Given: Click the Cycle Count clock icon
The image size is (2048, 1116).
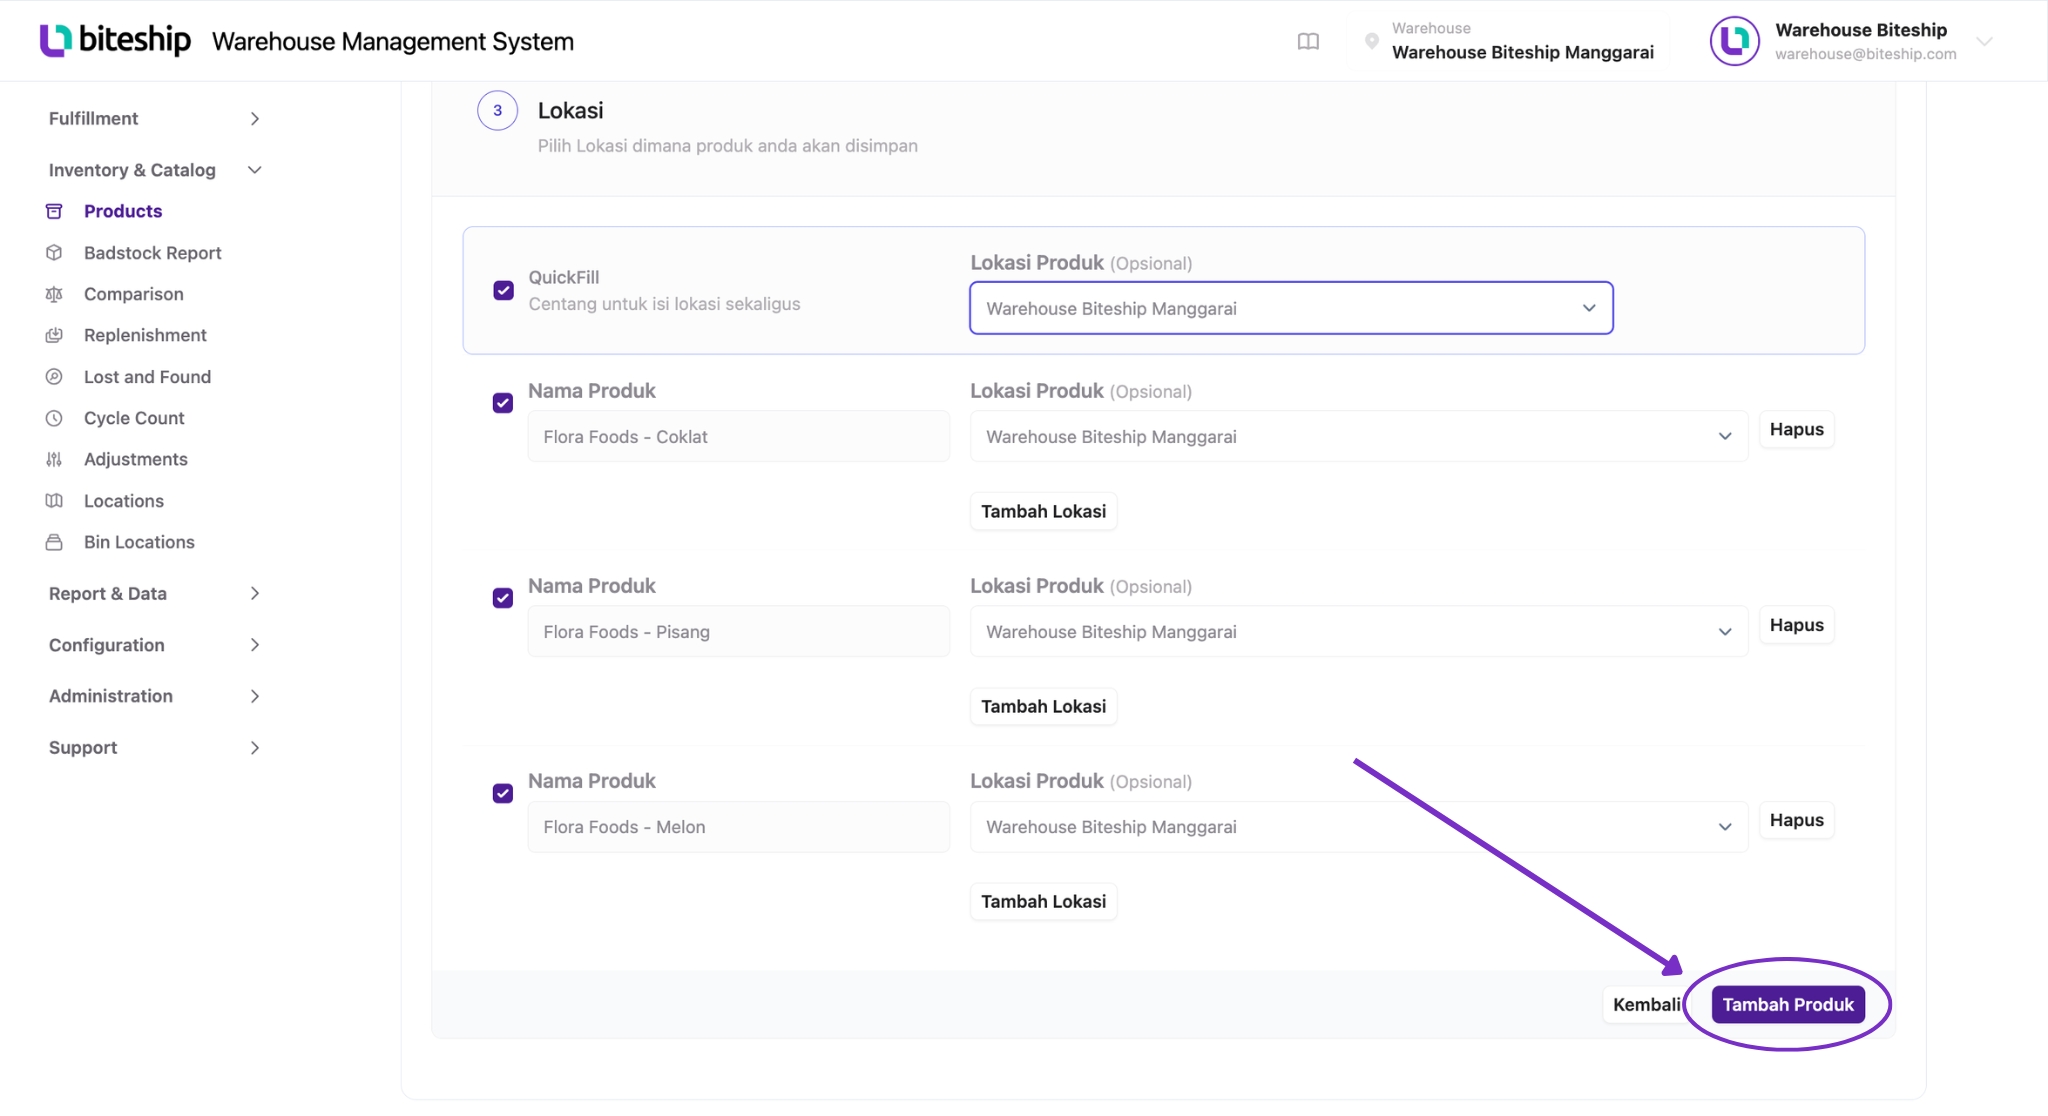Looking at the screenshot, I should pos(54,418).
